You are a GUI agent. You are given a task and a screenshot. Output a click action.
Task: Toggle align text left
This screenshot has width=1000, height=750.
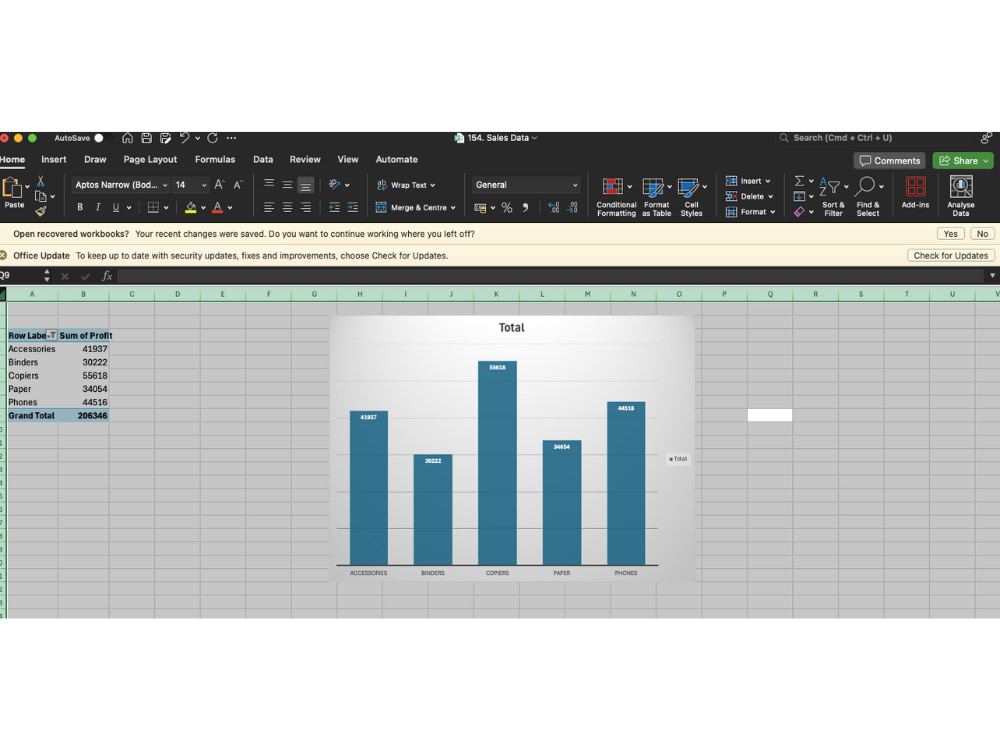pos(269,208)
